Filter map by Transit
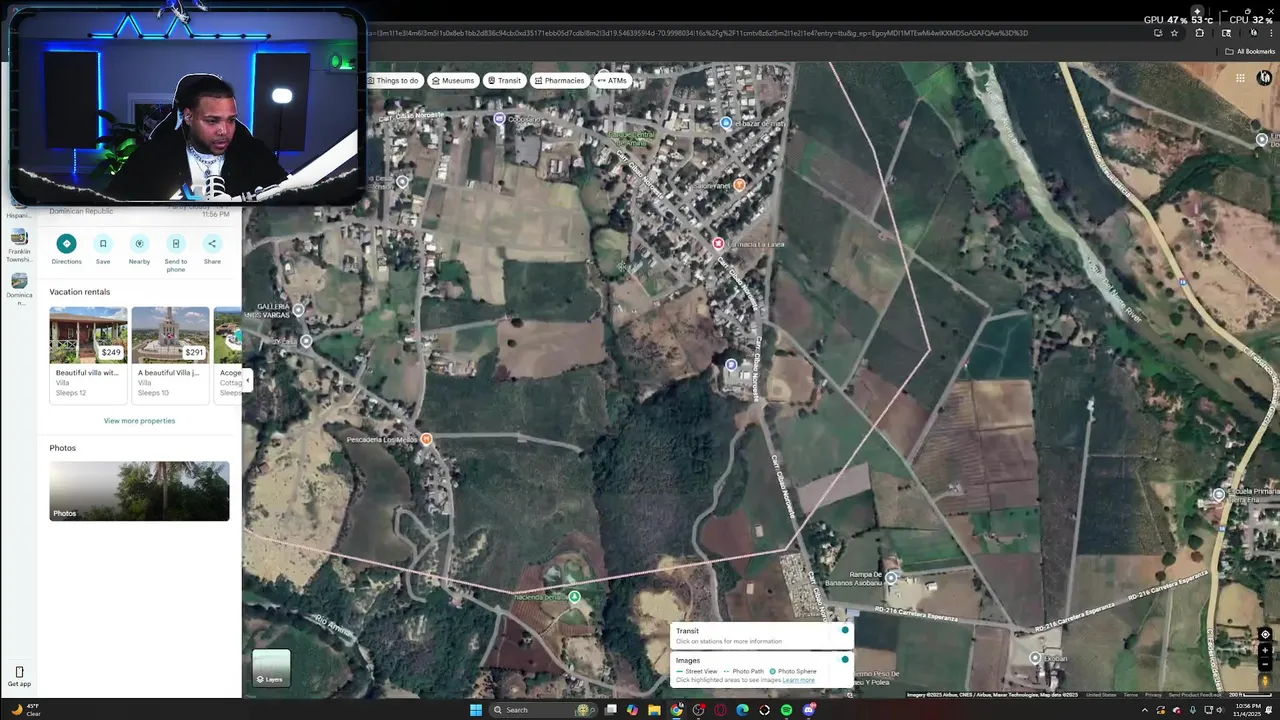 tap(505, 80)
